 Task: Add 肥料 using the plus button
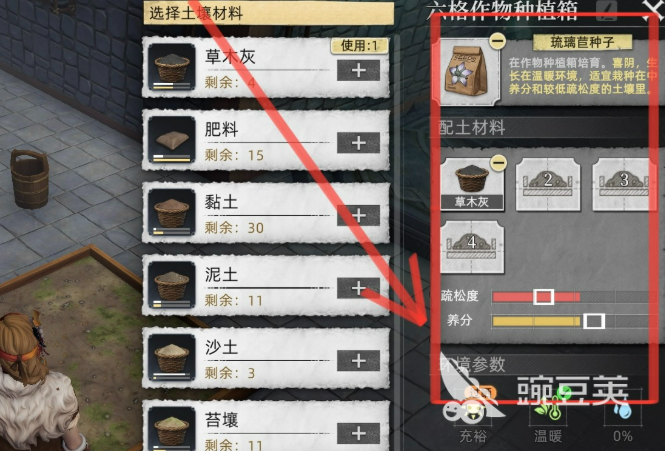[358, 143]
